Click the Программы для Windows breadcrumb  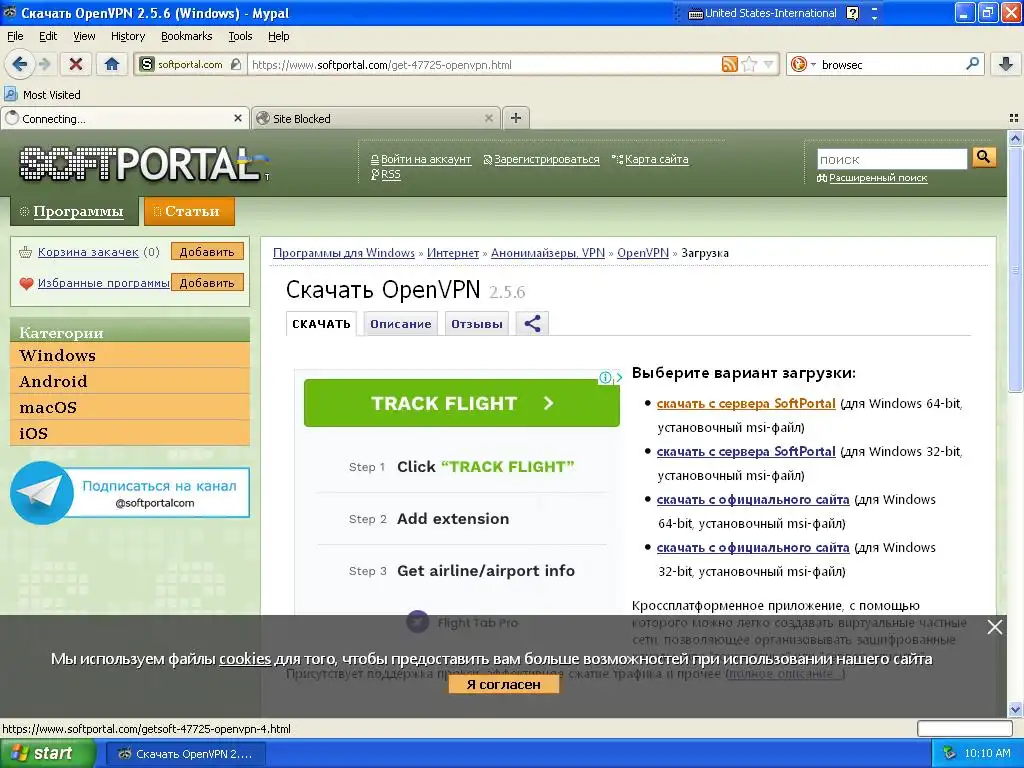pos(344,253)
